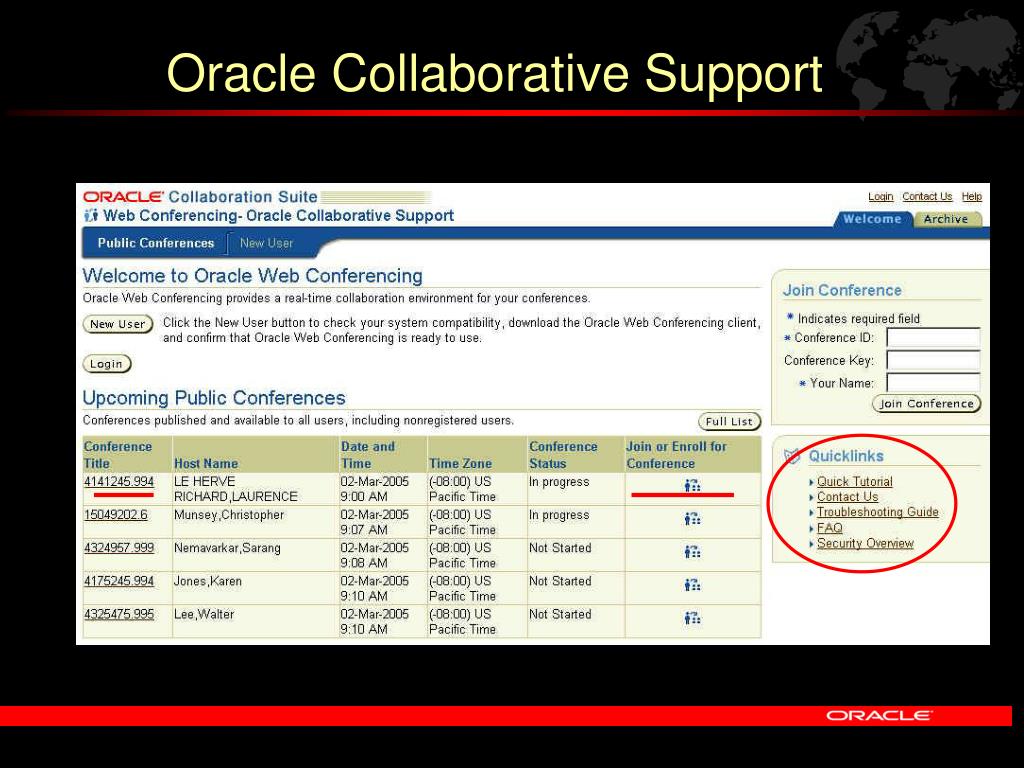Click host name LE HERVE RICHARD,LAURENCE

click(x=236, y=489)
